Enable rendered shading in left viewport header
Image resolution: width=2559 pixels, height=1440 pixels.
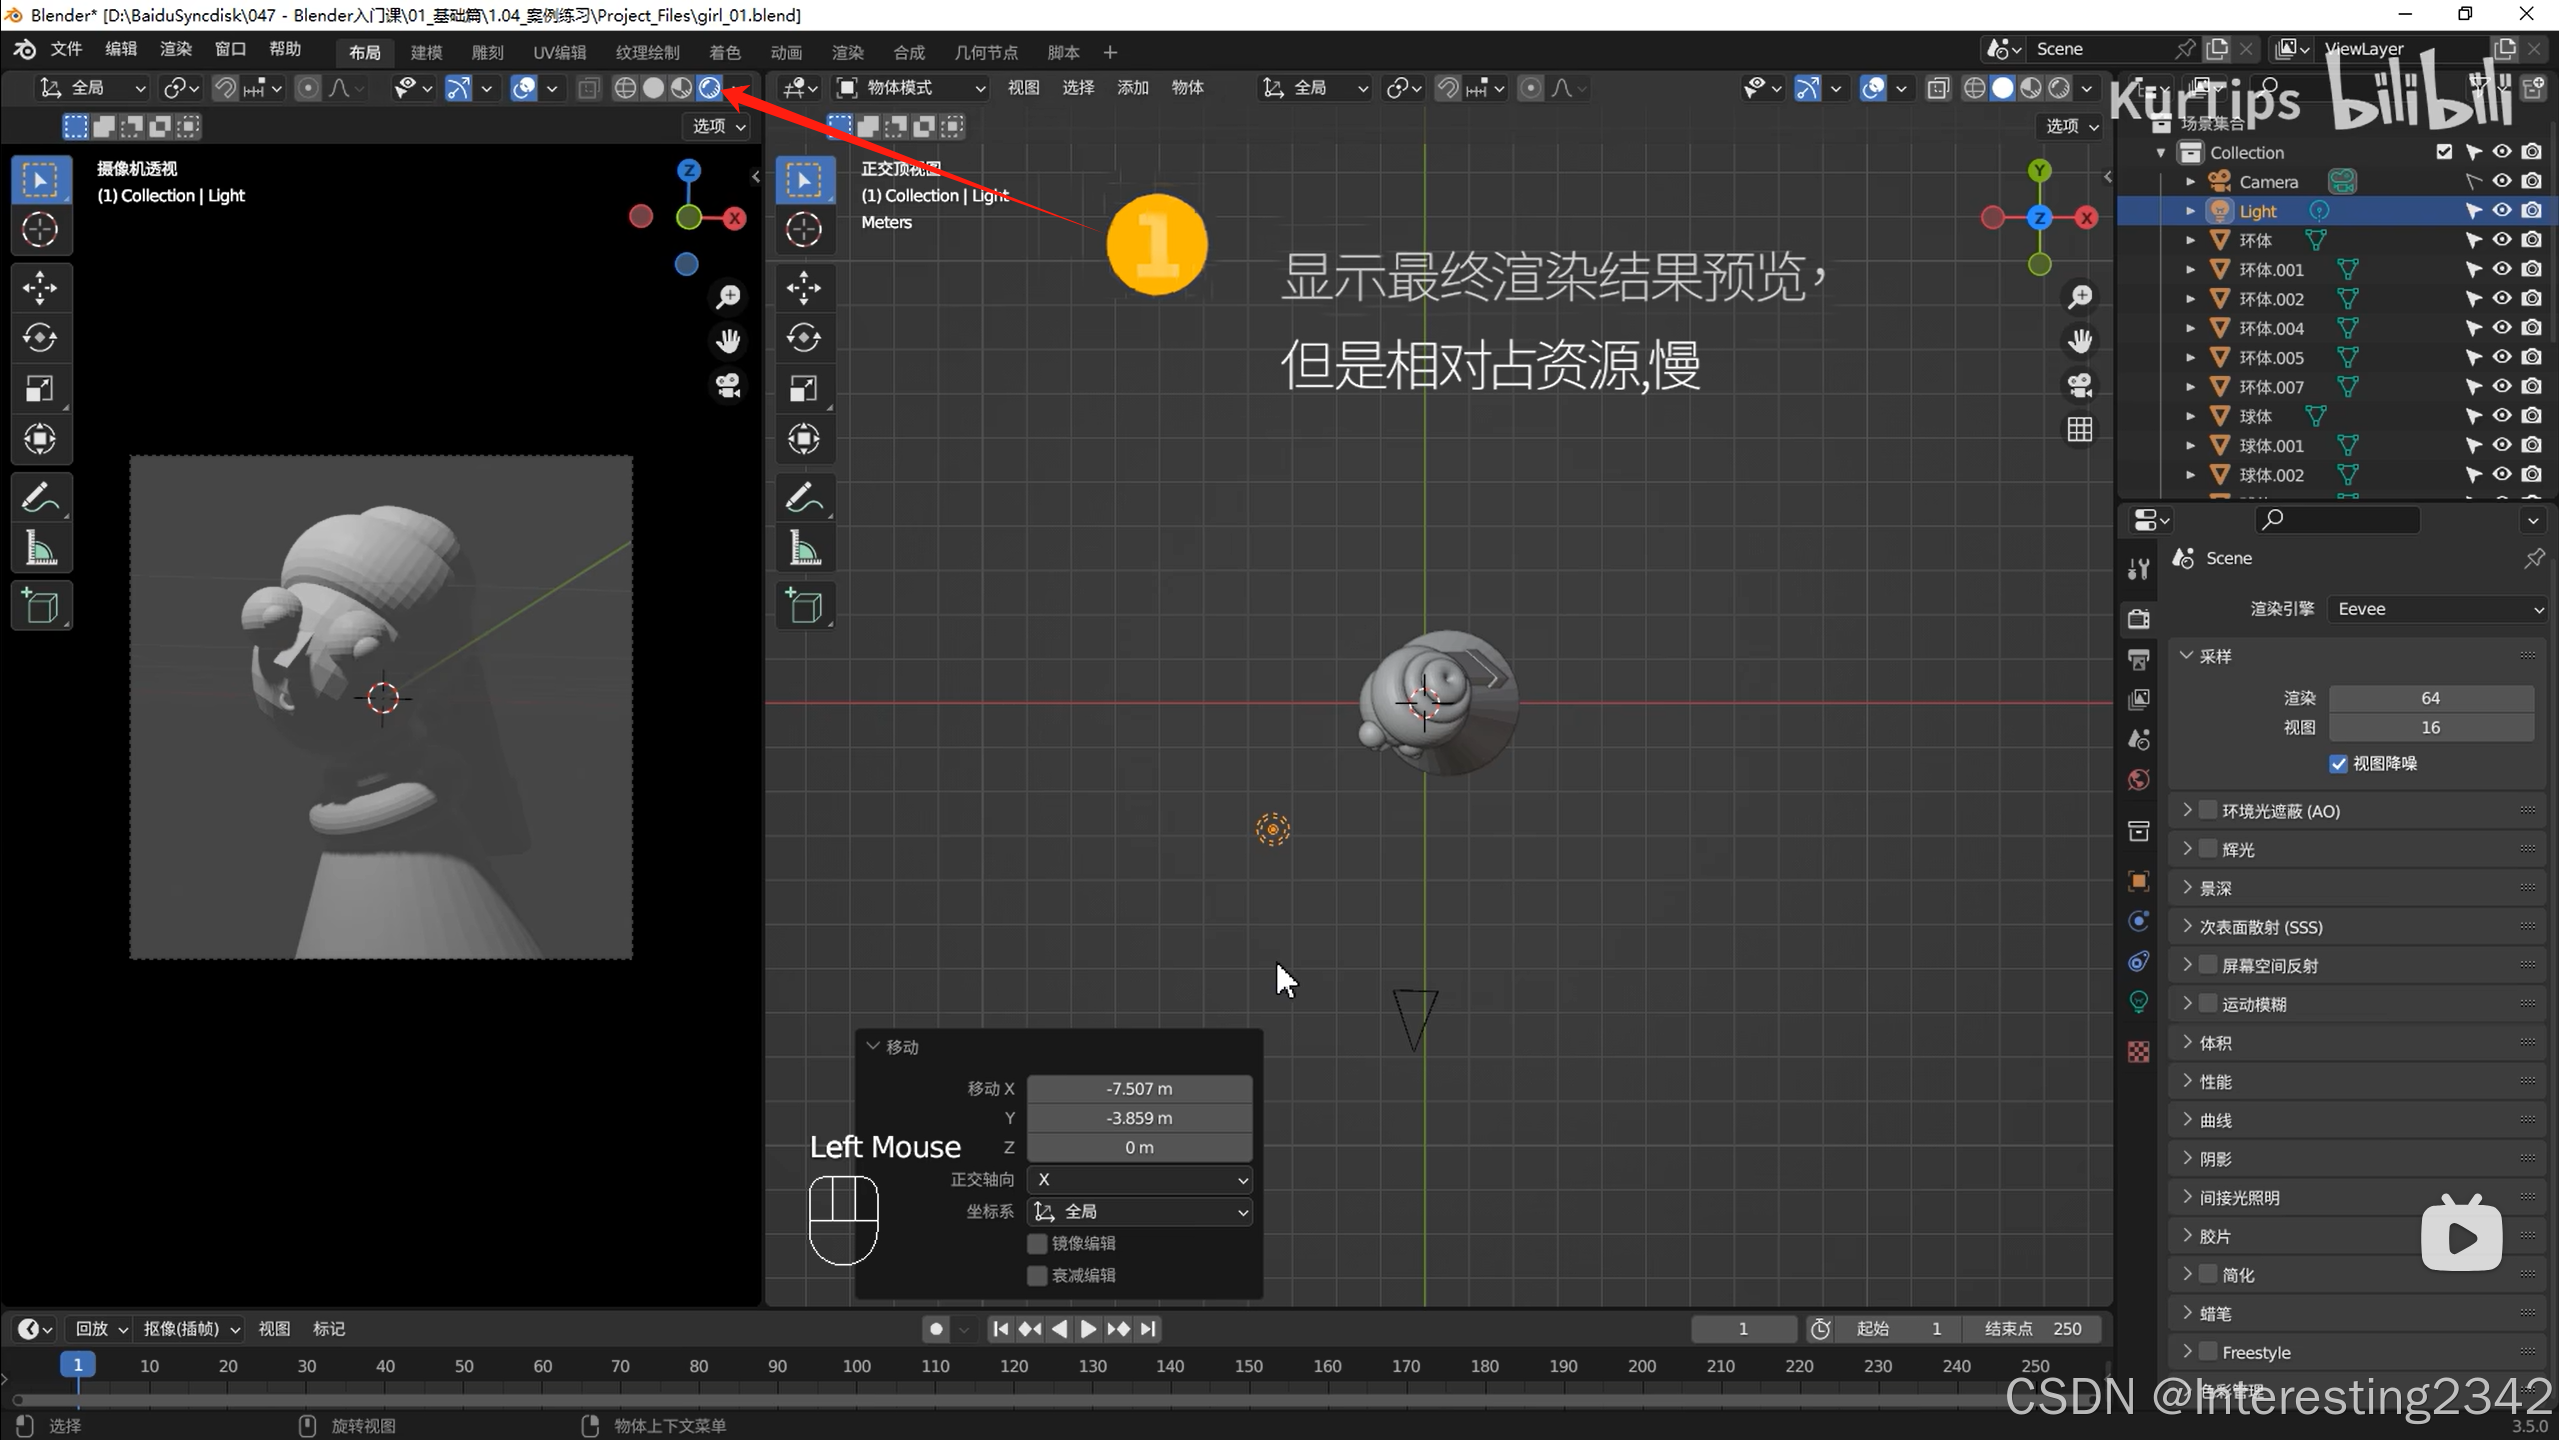click(x=710, y=88)
